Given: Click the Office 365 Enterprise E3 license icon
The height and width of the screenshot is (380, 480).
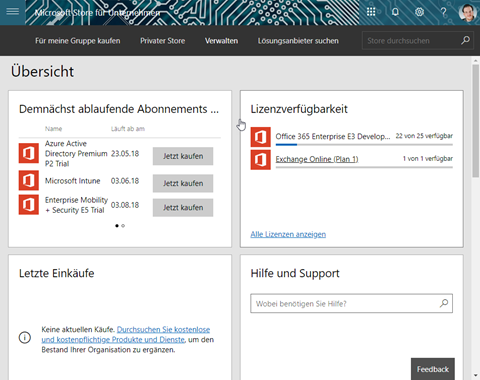Looking at the screenshot, I should [261, 137].
